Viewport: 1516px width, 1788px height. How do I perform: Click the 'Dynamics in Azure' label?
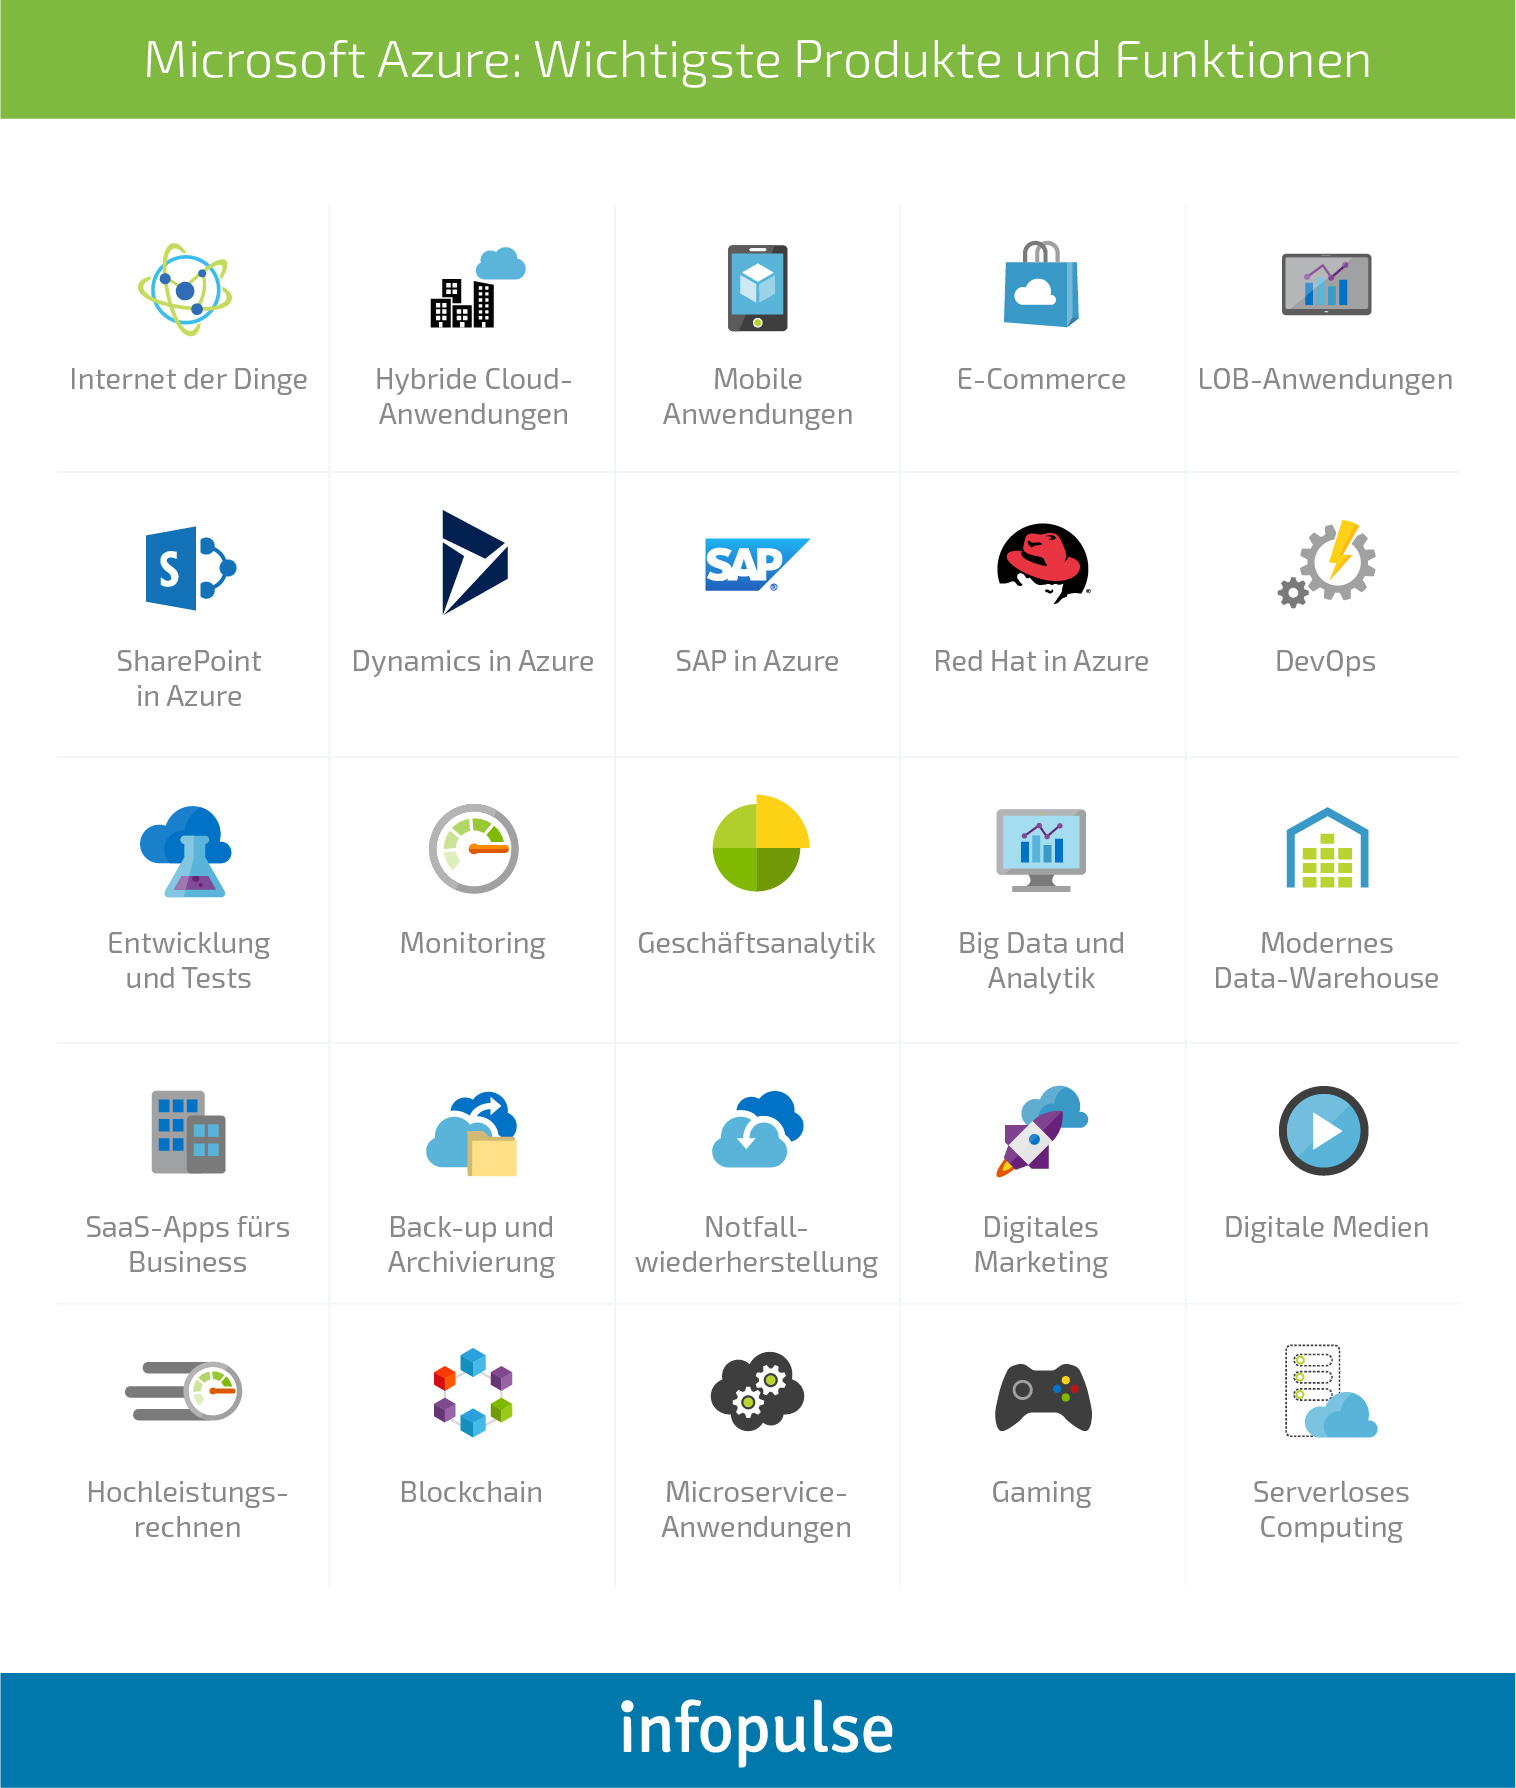point(473,662)
